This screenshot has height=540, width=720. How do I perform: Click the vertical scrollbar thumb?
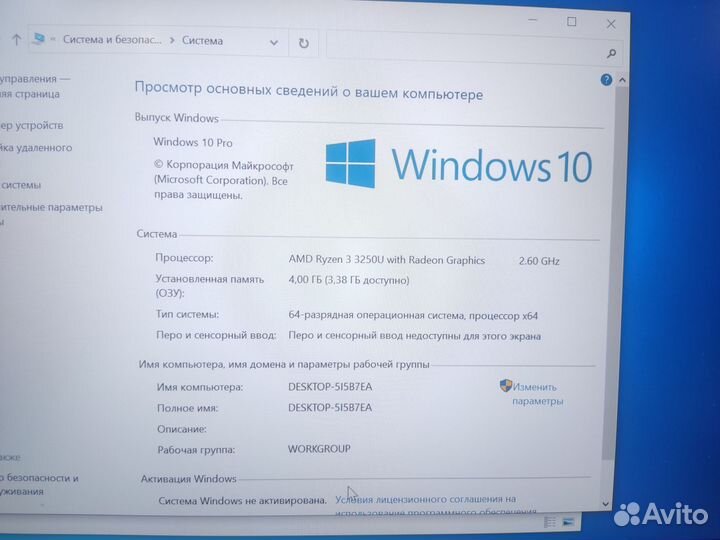click(614, 273)
